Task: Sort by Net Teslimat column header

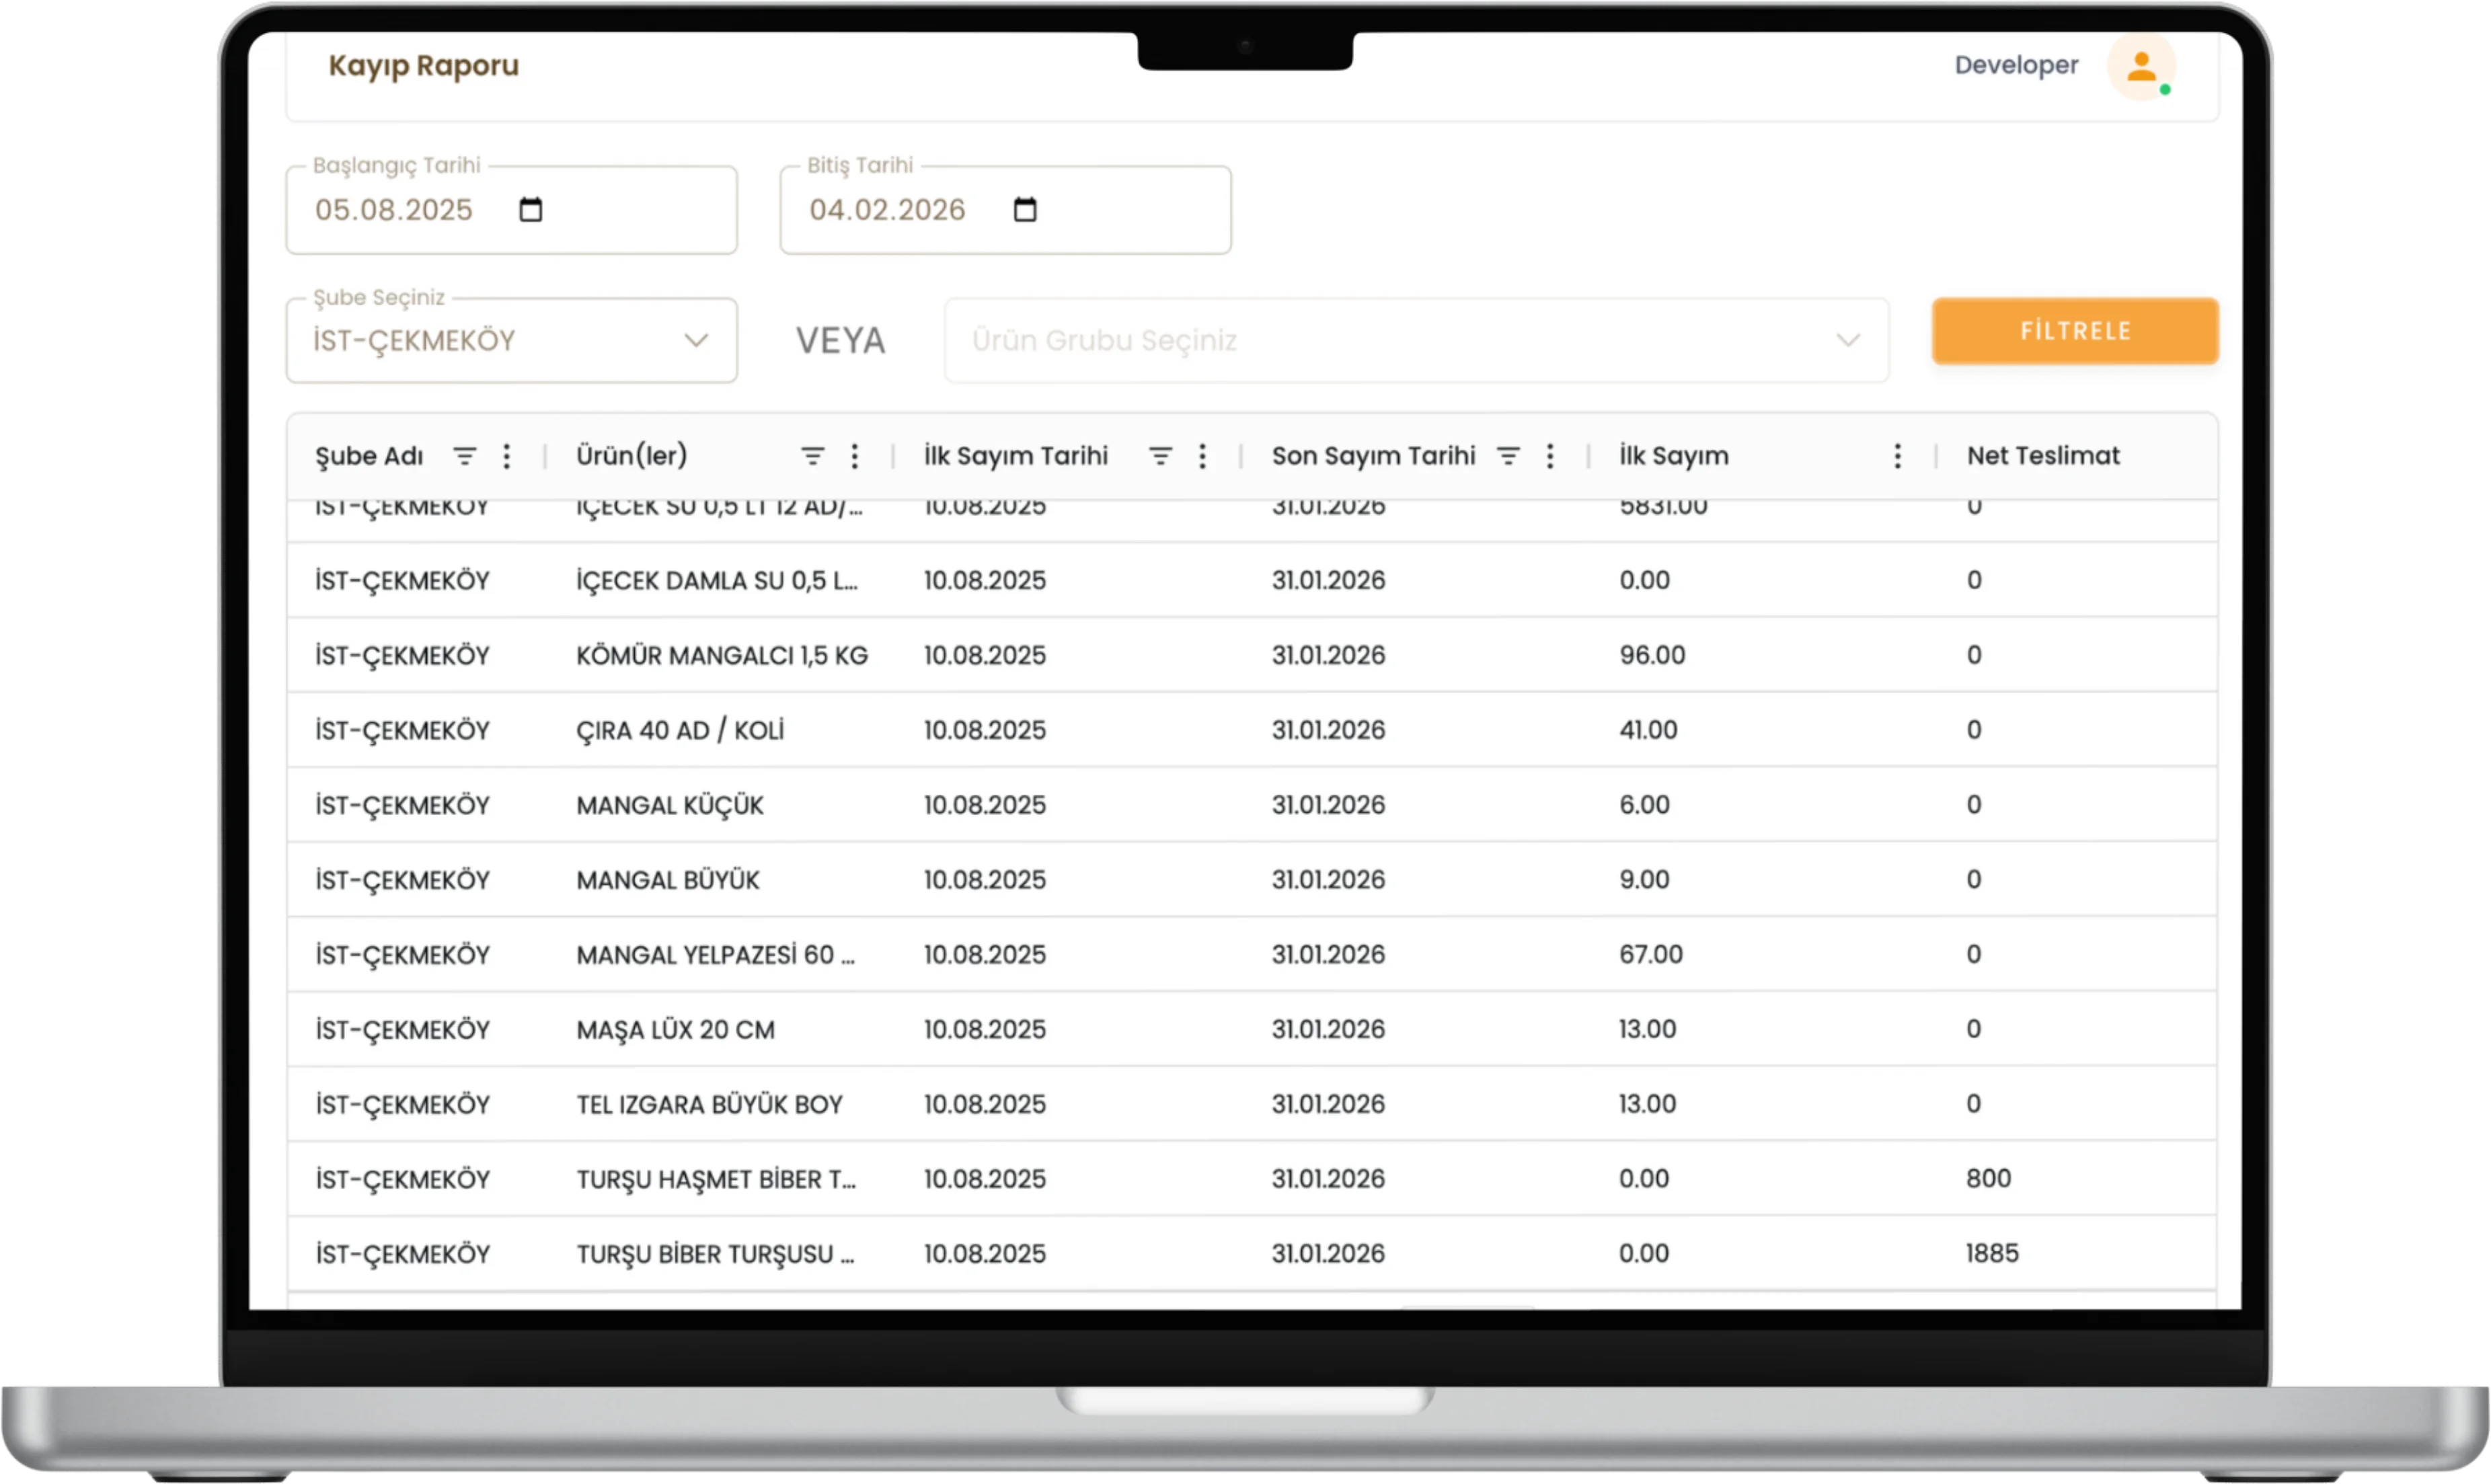Action: 2042,456
